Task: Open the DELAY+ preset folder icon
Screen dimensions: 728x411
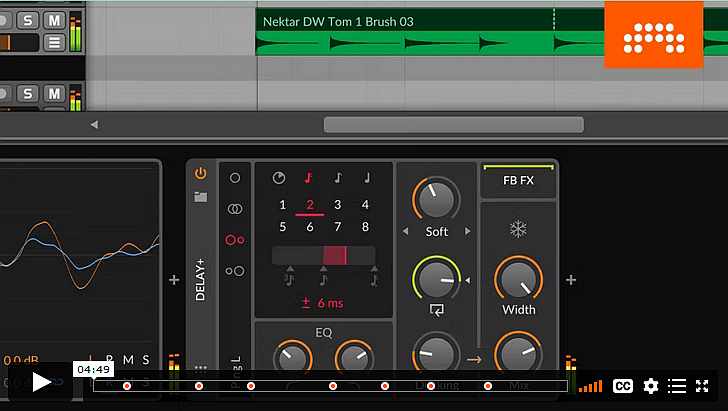Action: point(201,197)
